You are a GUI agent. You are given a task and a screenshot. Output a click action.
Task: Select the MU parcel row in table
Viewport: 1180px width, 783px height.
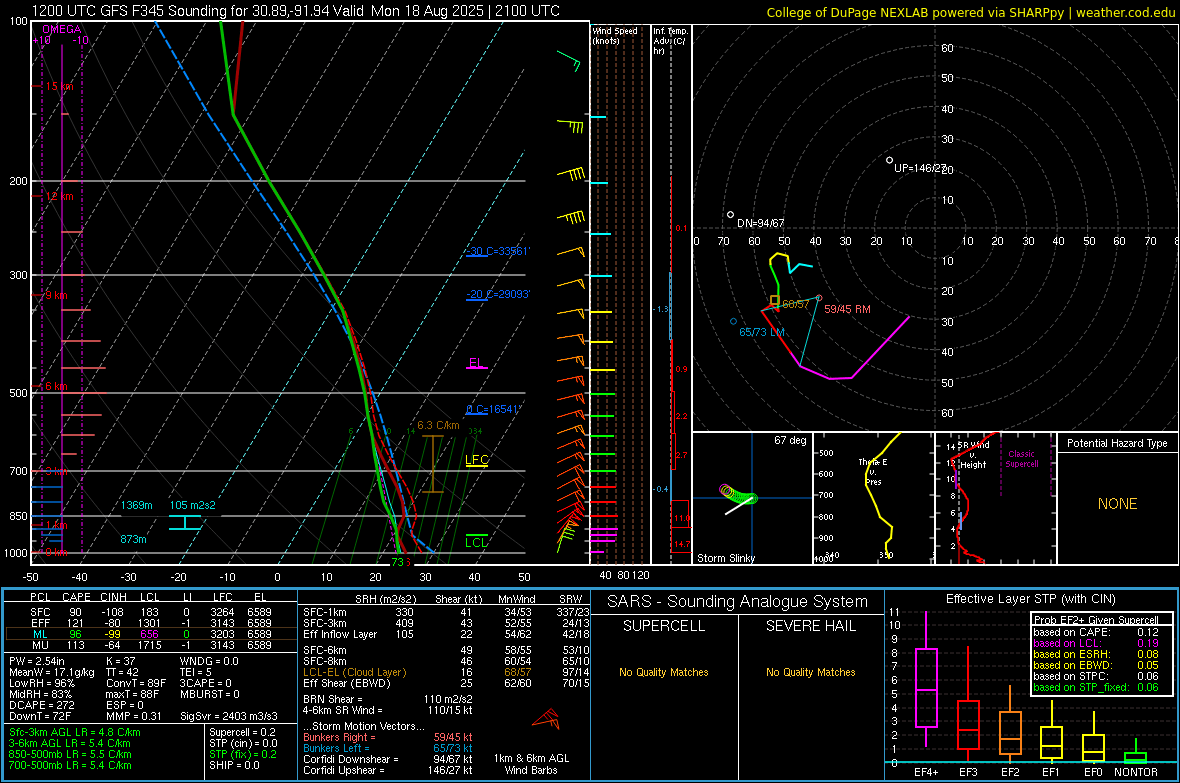151,645
